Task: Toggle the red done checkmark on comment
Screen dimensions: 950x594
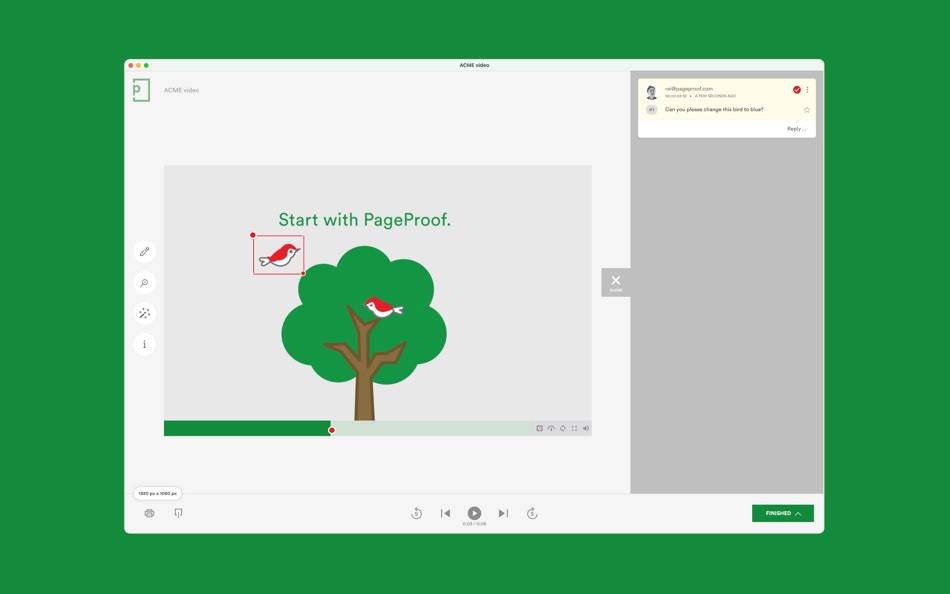Action: click(797, 90)
